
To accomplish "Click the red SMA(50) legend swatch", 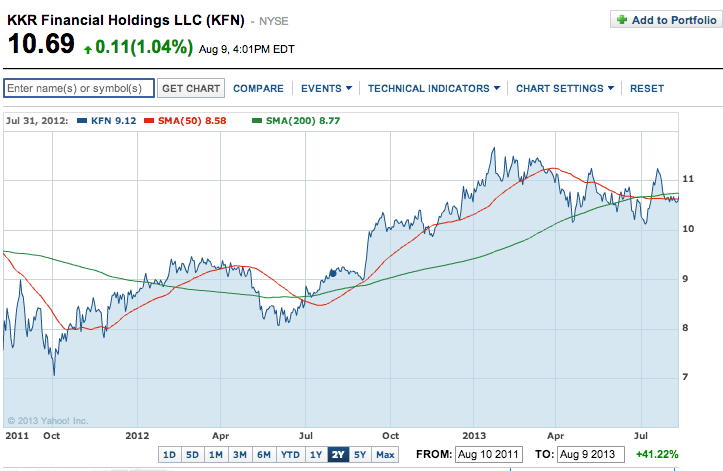I will [x=148, y=121].
